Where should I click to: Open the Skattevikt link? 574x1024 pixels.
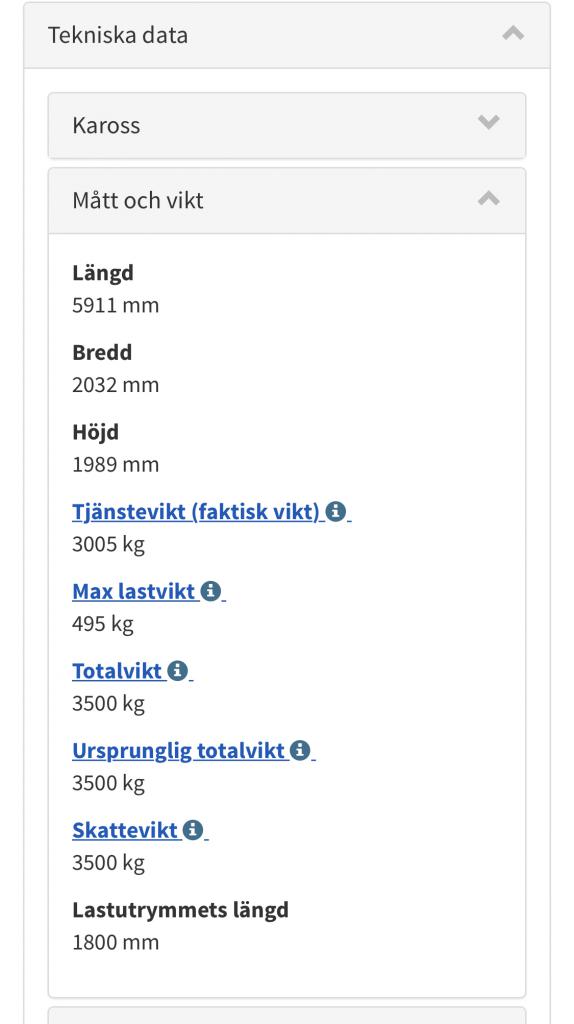coord(125,831)
